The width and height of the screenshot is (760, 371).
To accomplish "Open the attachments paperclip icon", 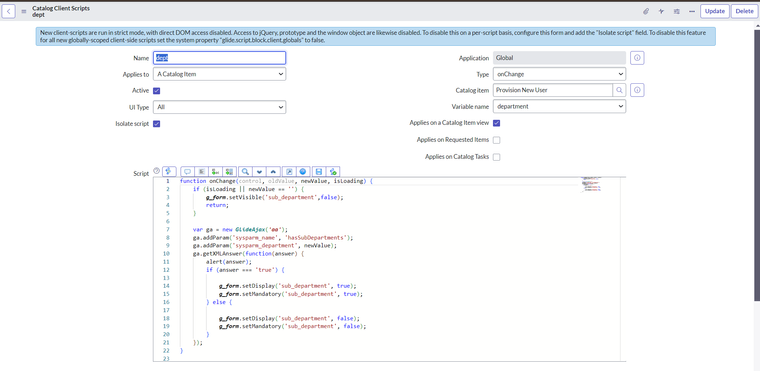I will click(646, 11).
